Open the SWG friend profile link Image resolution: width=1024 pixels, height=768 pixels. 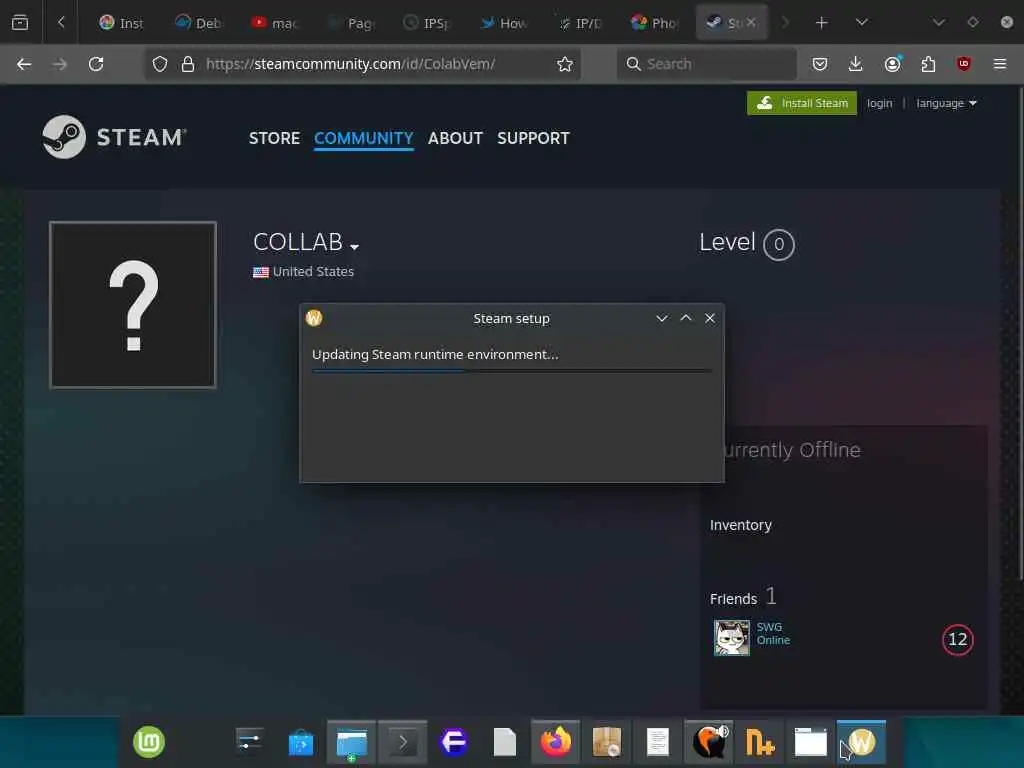coord(769,626)
